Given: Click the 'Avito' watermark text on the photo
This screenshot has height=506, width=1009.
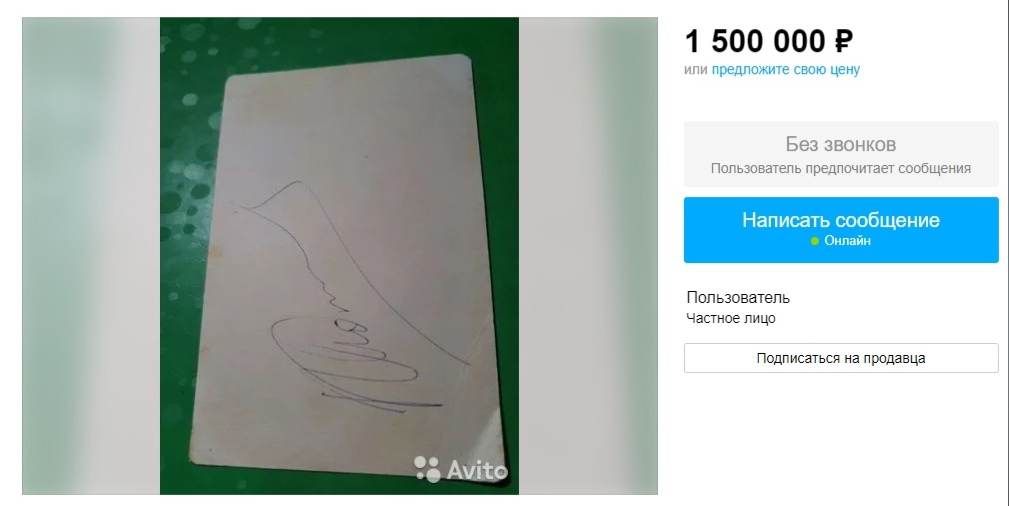Looking at the screenshot, I should point(477,470).
